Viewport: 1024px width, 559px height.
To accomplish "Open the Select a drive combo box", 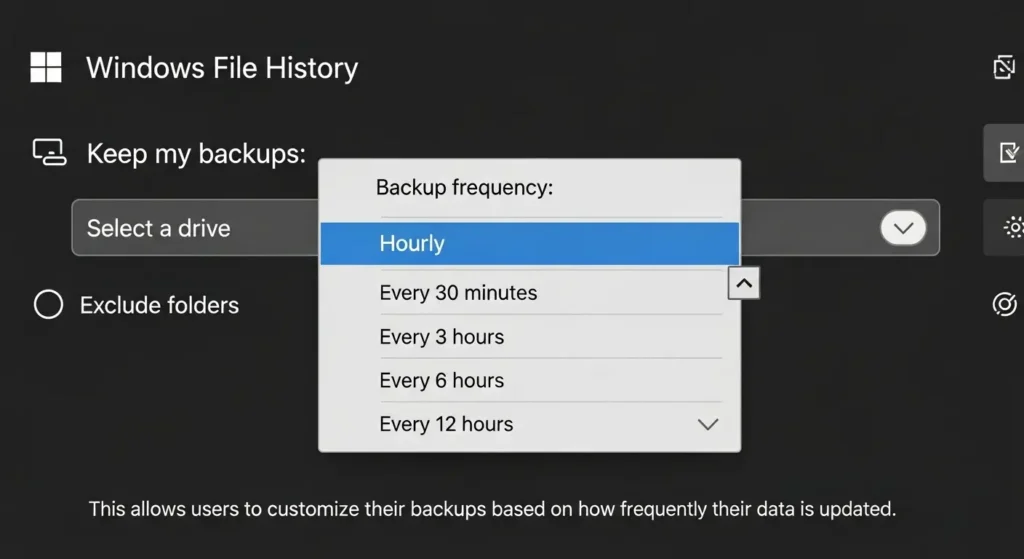I will (x=505, y=227).
